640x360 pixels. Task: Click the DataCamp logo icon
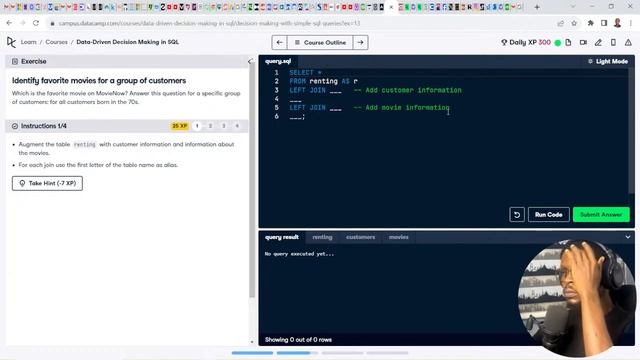point(11,42)
